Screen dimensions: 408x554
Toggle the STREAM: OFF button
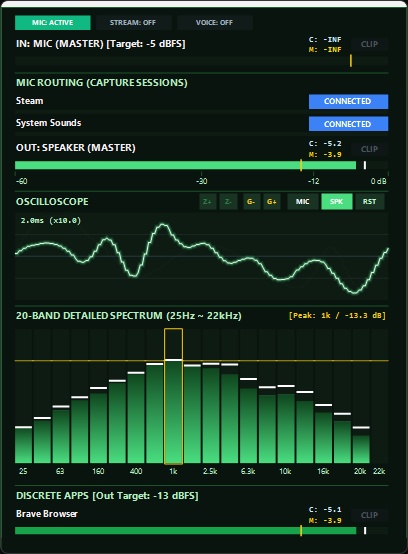133,23
